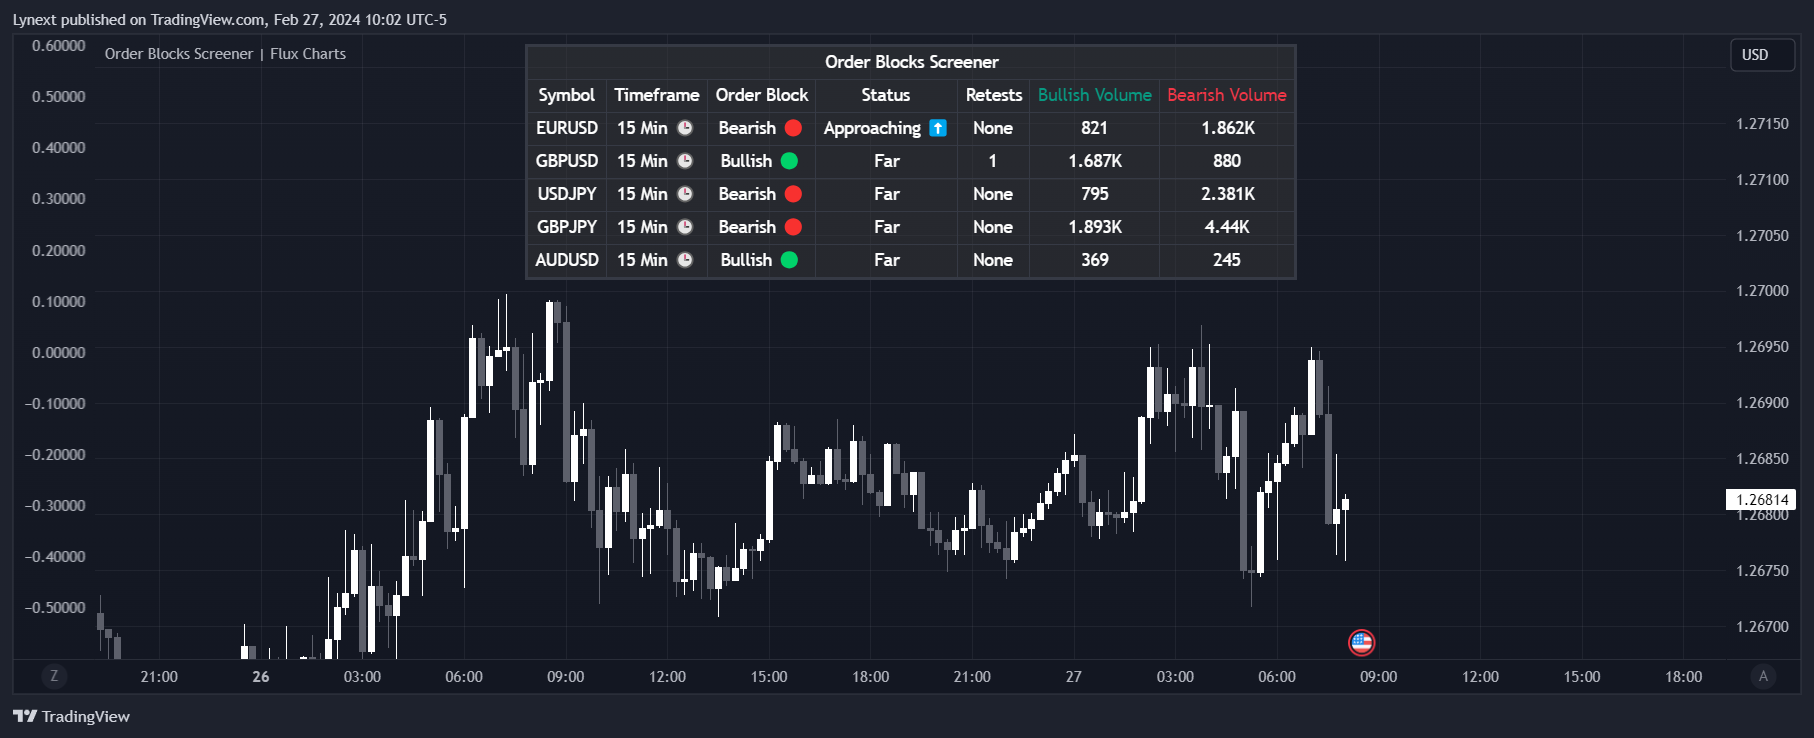Click the USDJPY symbol cell
The height and width of the screenshot is (738, 1814).
pos(566,194)
